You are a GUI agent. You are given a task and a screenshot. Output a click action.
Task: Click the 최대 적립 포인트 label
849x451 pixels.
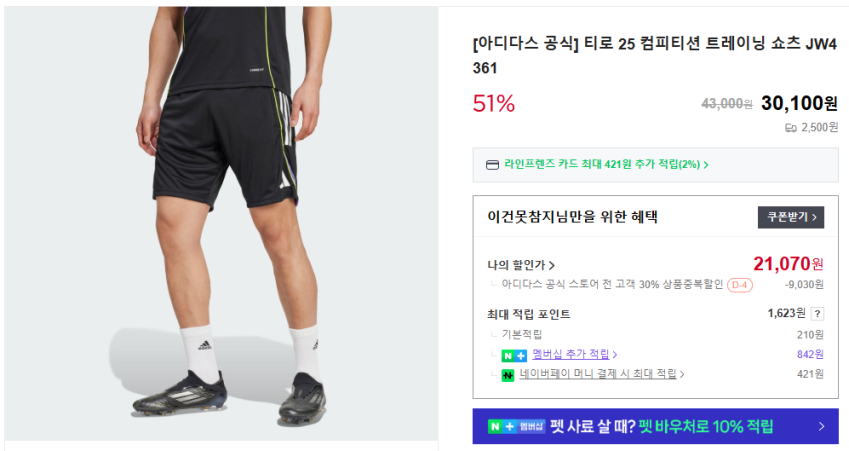point(529,314)
